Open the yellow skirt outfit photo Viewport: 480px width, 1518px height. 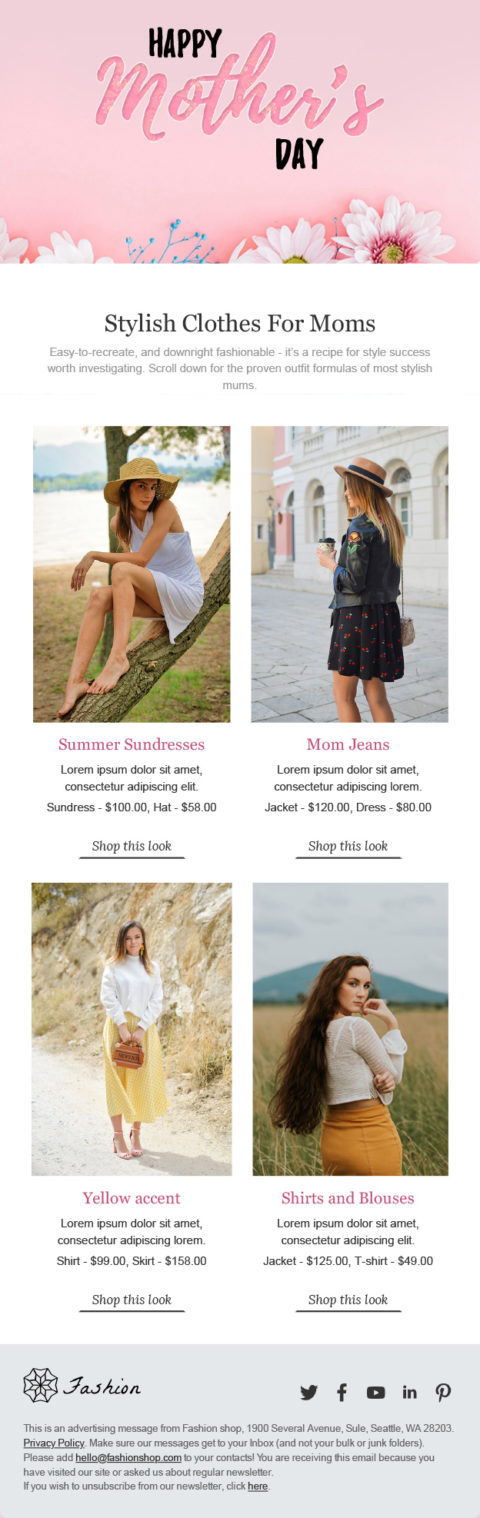(131, 1029)
